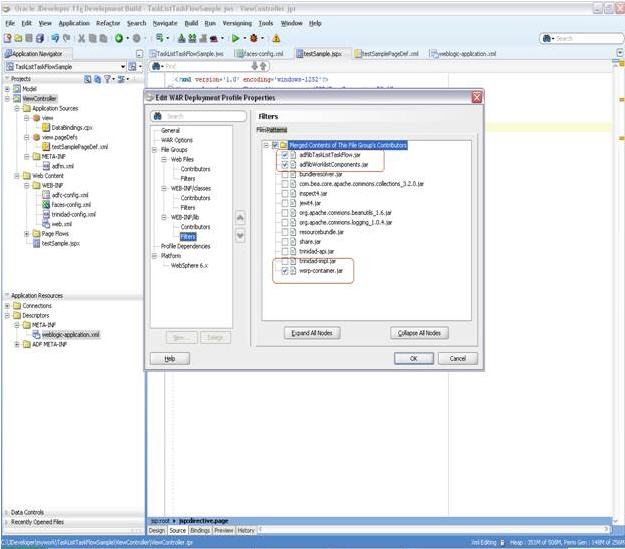Click the Make project toolbar icon
The height and width of the screenshot is (549, 625).
181,38
